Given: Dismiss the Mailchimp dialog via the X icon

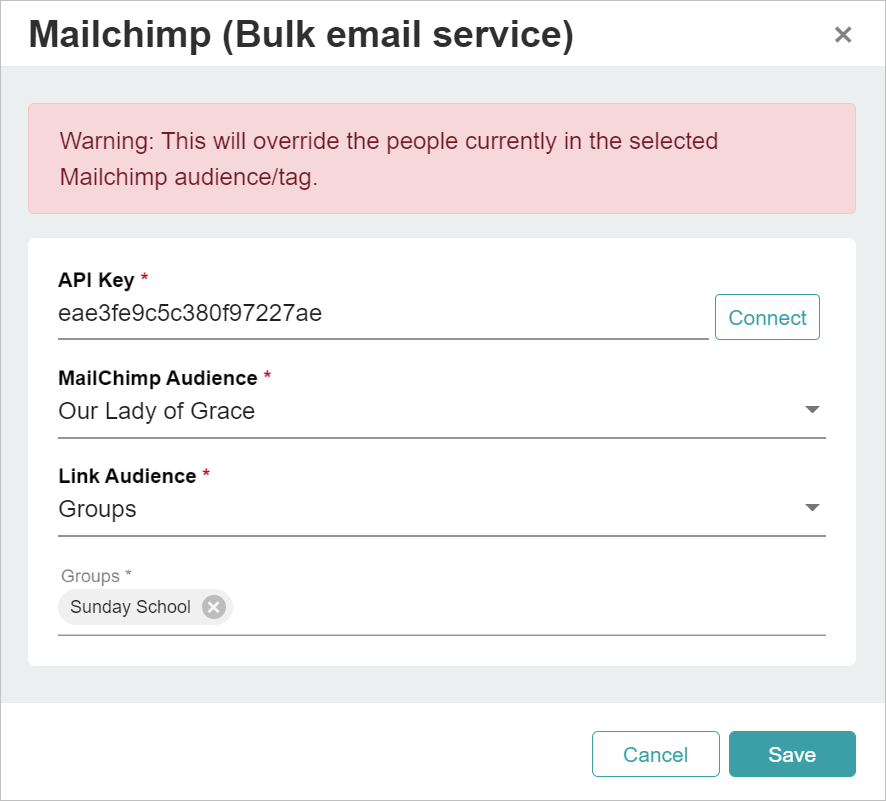Looking at the screenshot, I should click(843, 34).
